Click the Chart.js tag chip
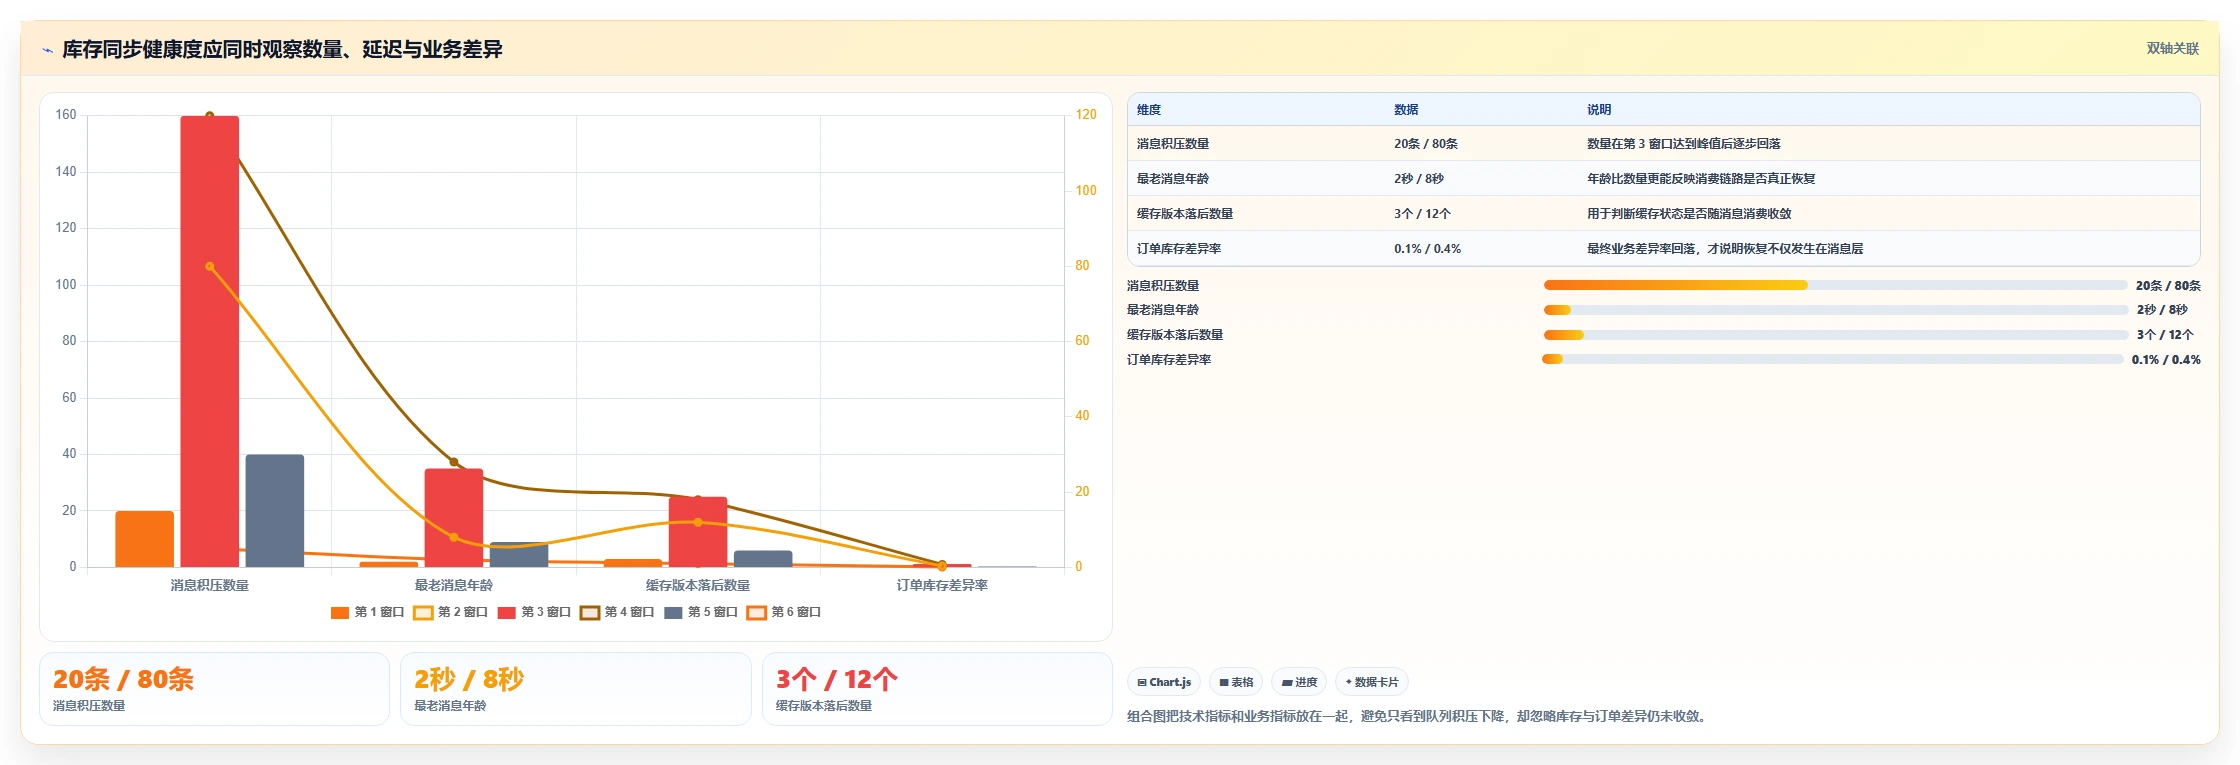The width and height of the screenshot is (2240, 765). point(1164,682)
